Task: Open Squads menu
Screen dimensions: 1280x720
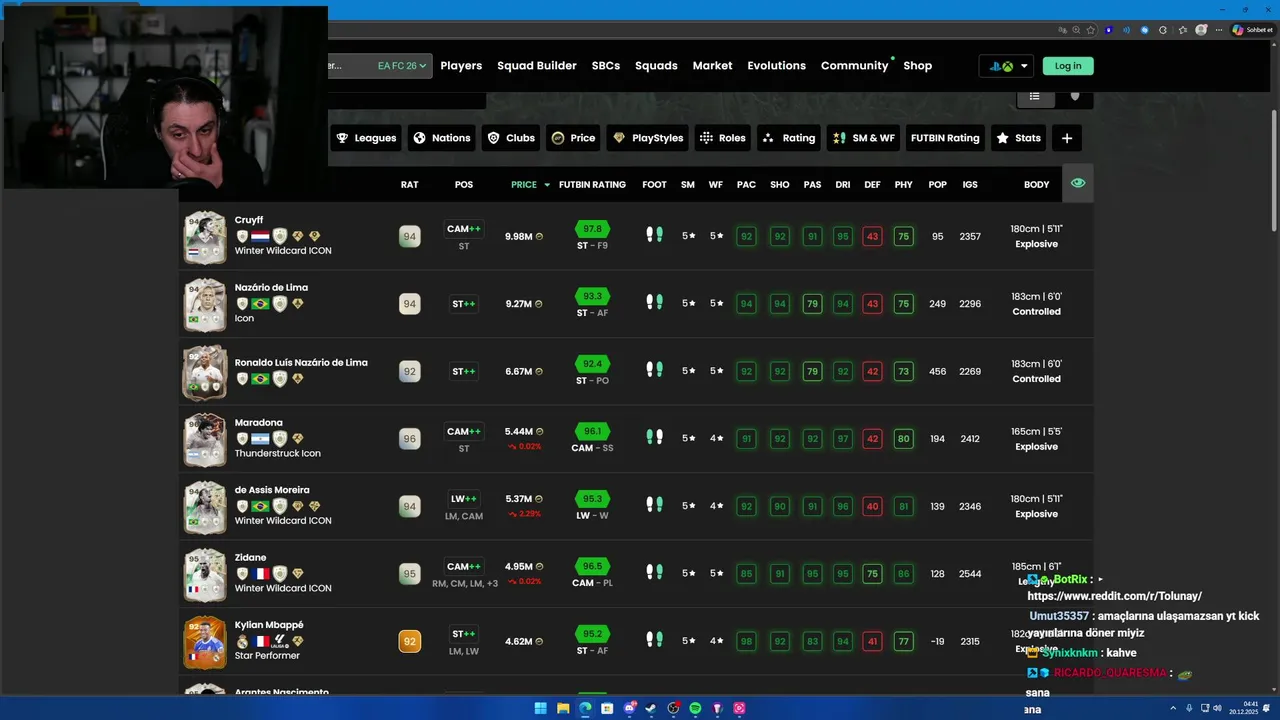Action: pyautogui.click(x=656, y=66)
